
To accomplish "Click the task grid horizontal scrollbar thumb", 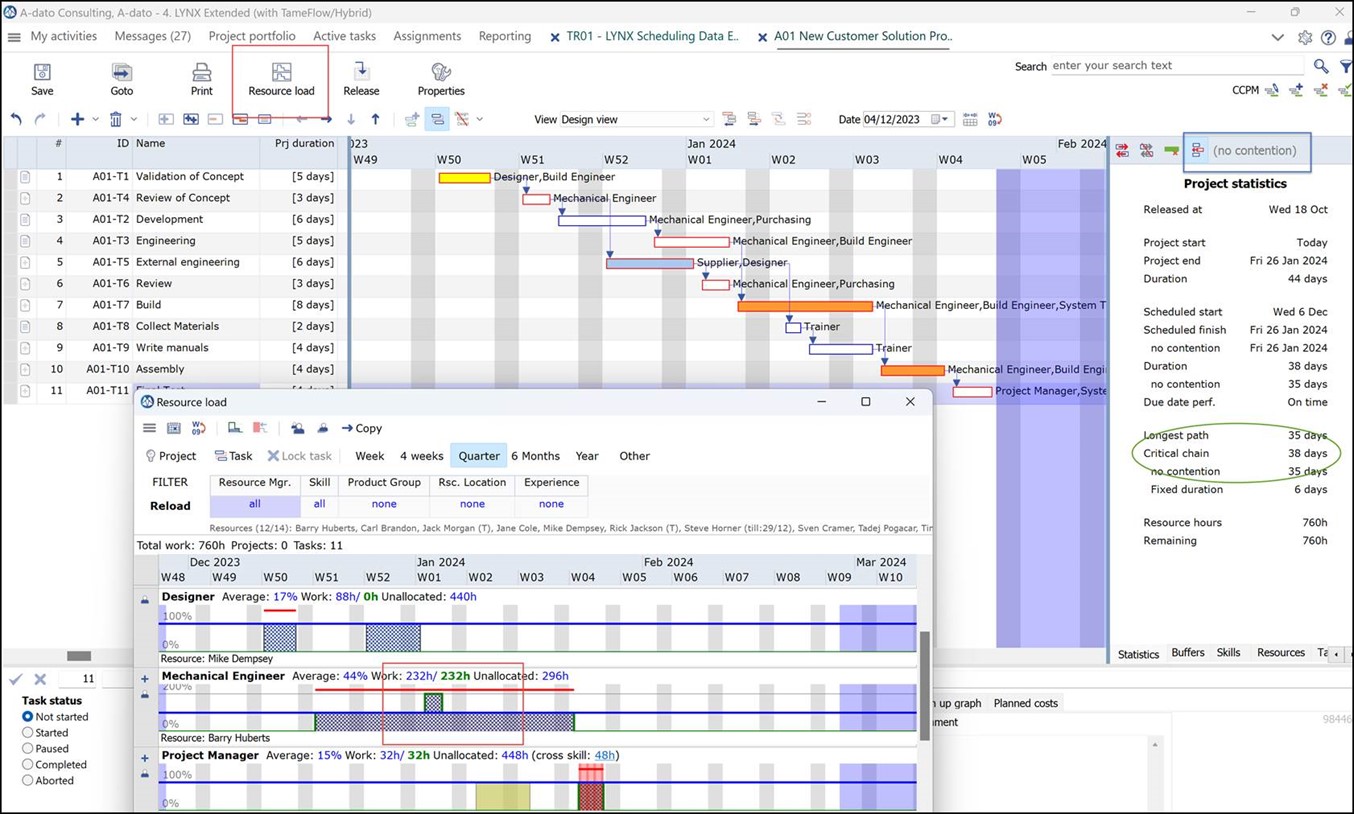I will click(79, 656).
